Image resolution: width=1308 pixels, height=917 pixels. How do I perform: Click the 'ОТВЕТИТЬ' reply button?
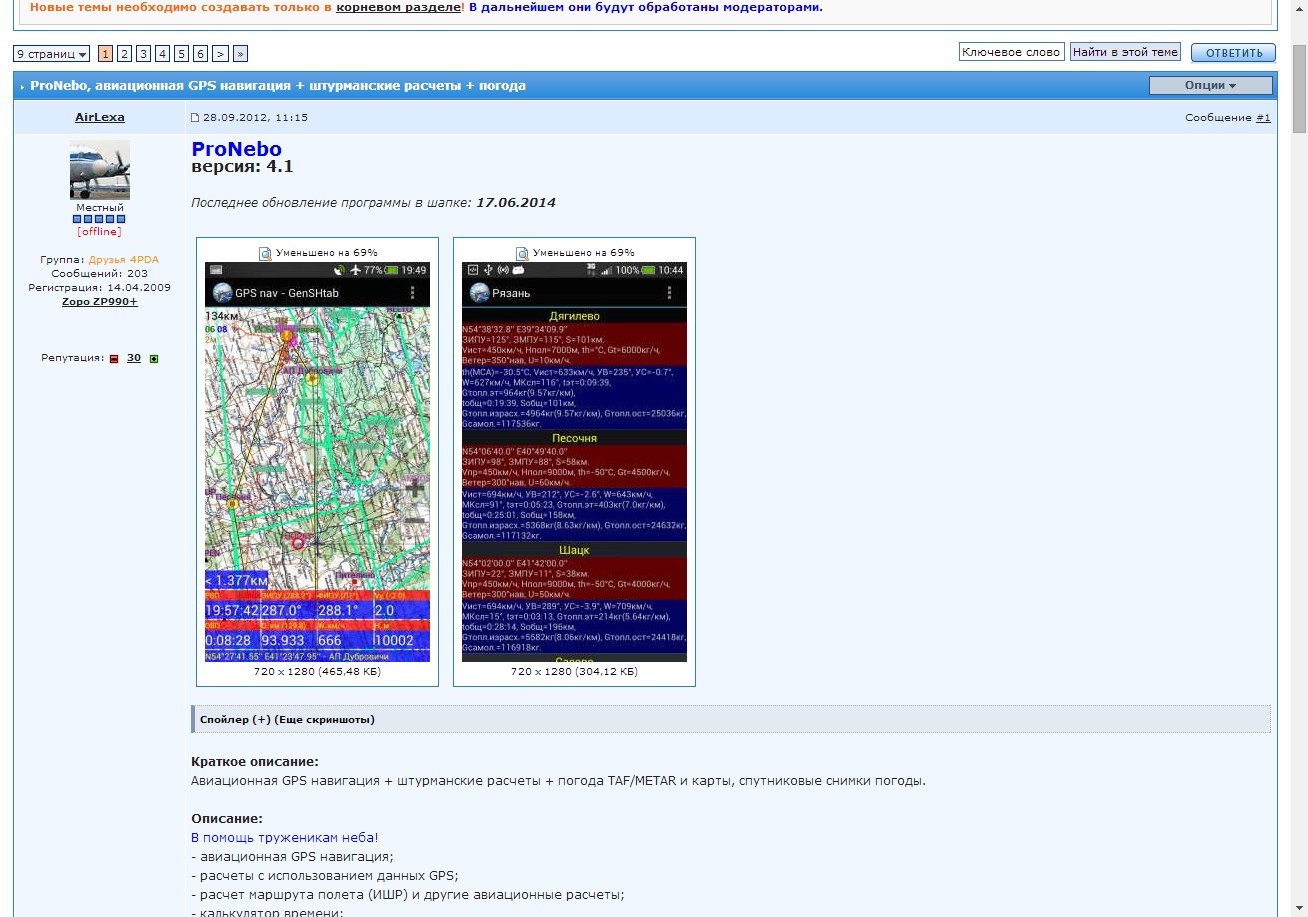1233,53
